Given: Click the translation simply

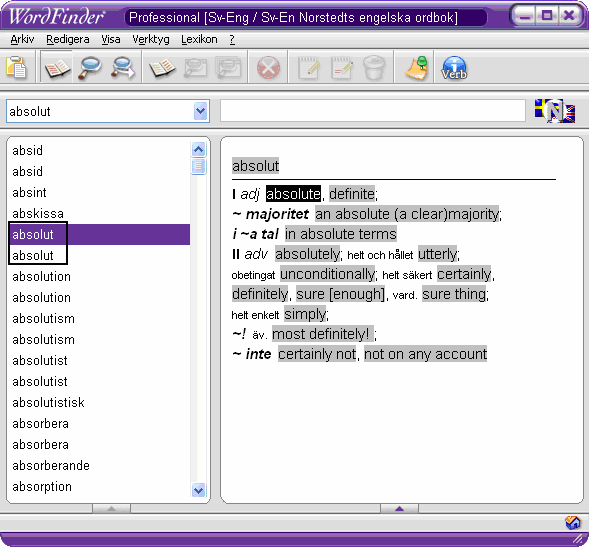Looking at the screenshot, I should [305, 314].
